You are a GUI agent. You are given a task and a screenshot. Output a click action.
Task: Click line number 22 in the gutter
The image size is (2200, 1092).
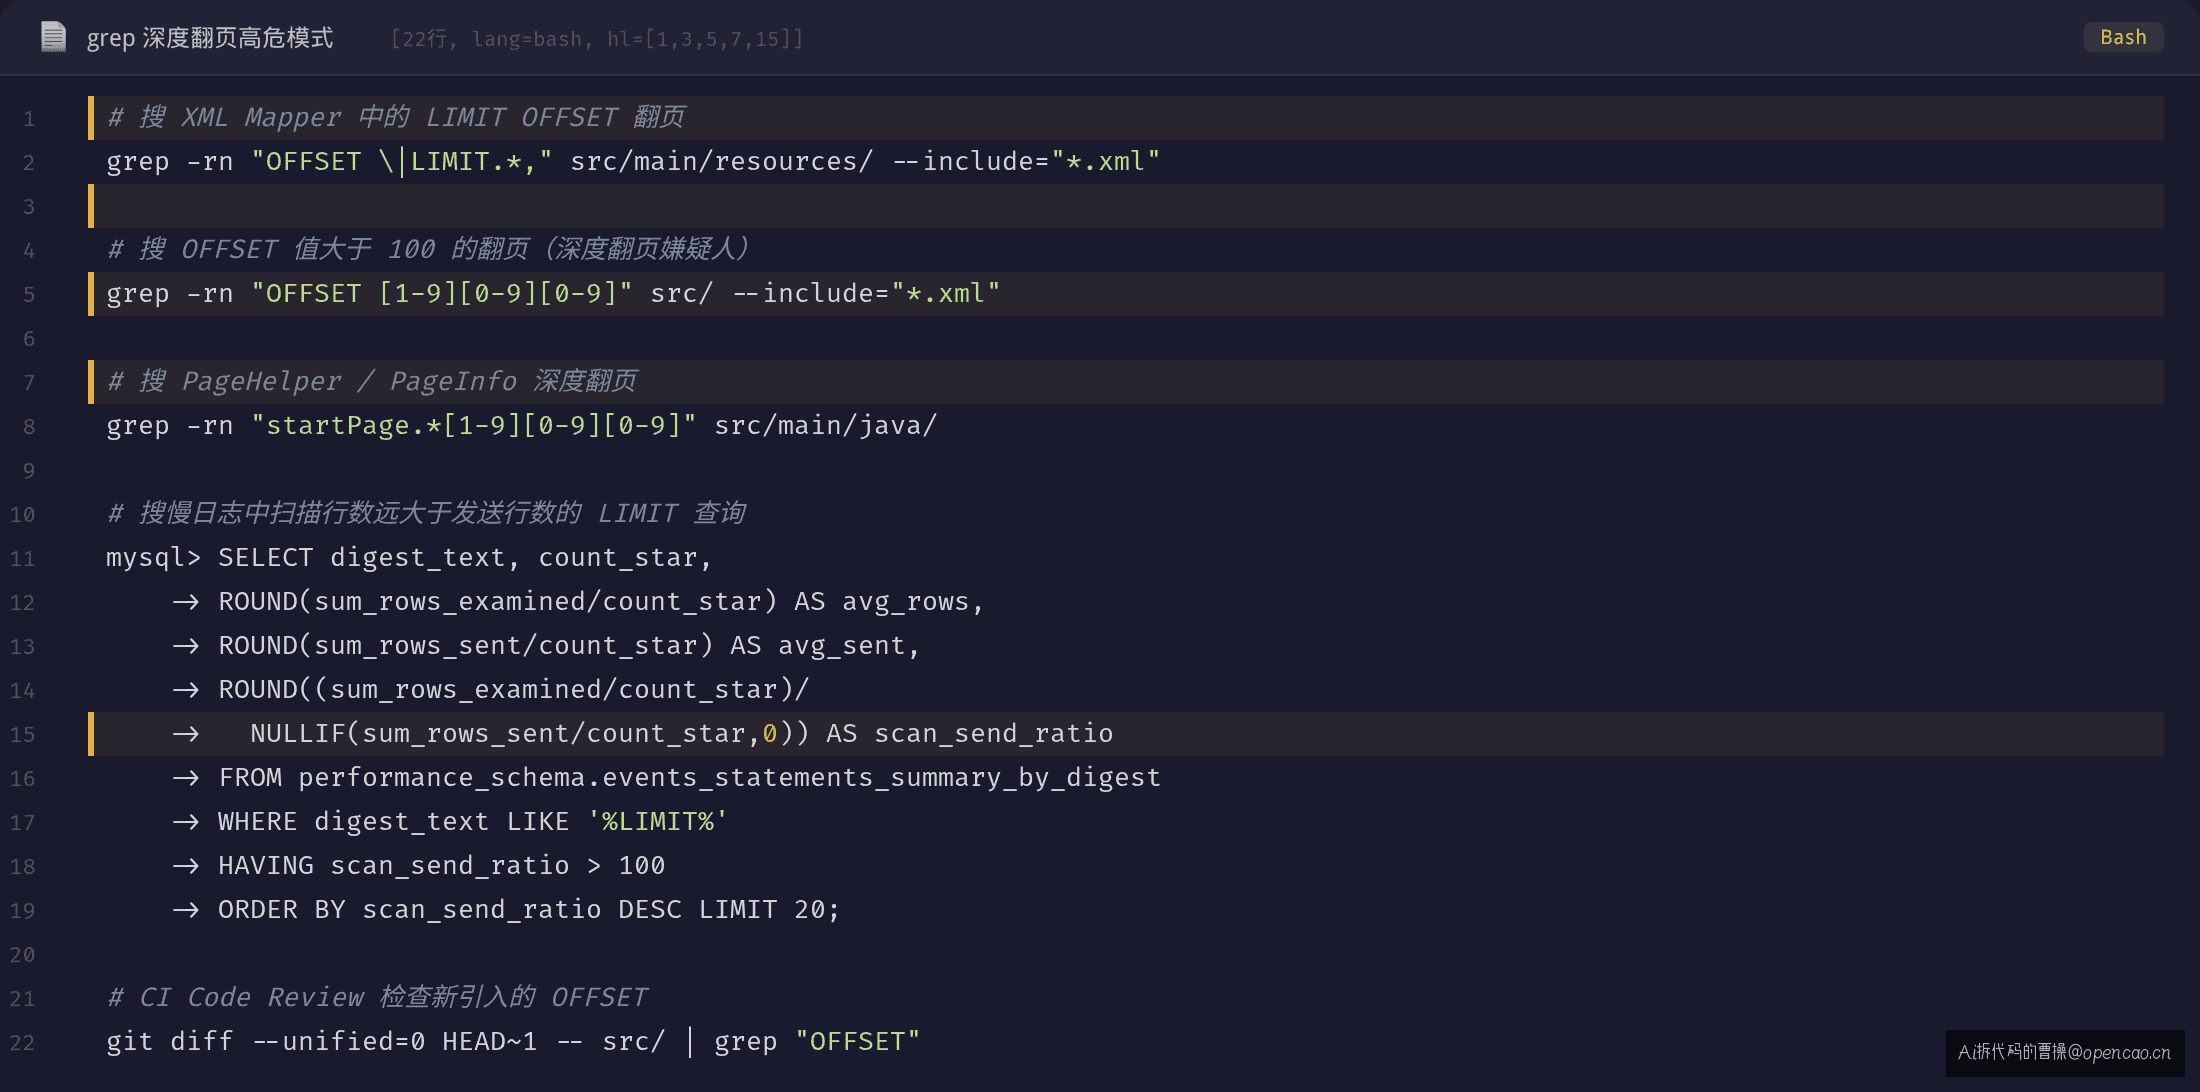click(23, 1042)
